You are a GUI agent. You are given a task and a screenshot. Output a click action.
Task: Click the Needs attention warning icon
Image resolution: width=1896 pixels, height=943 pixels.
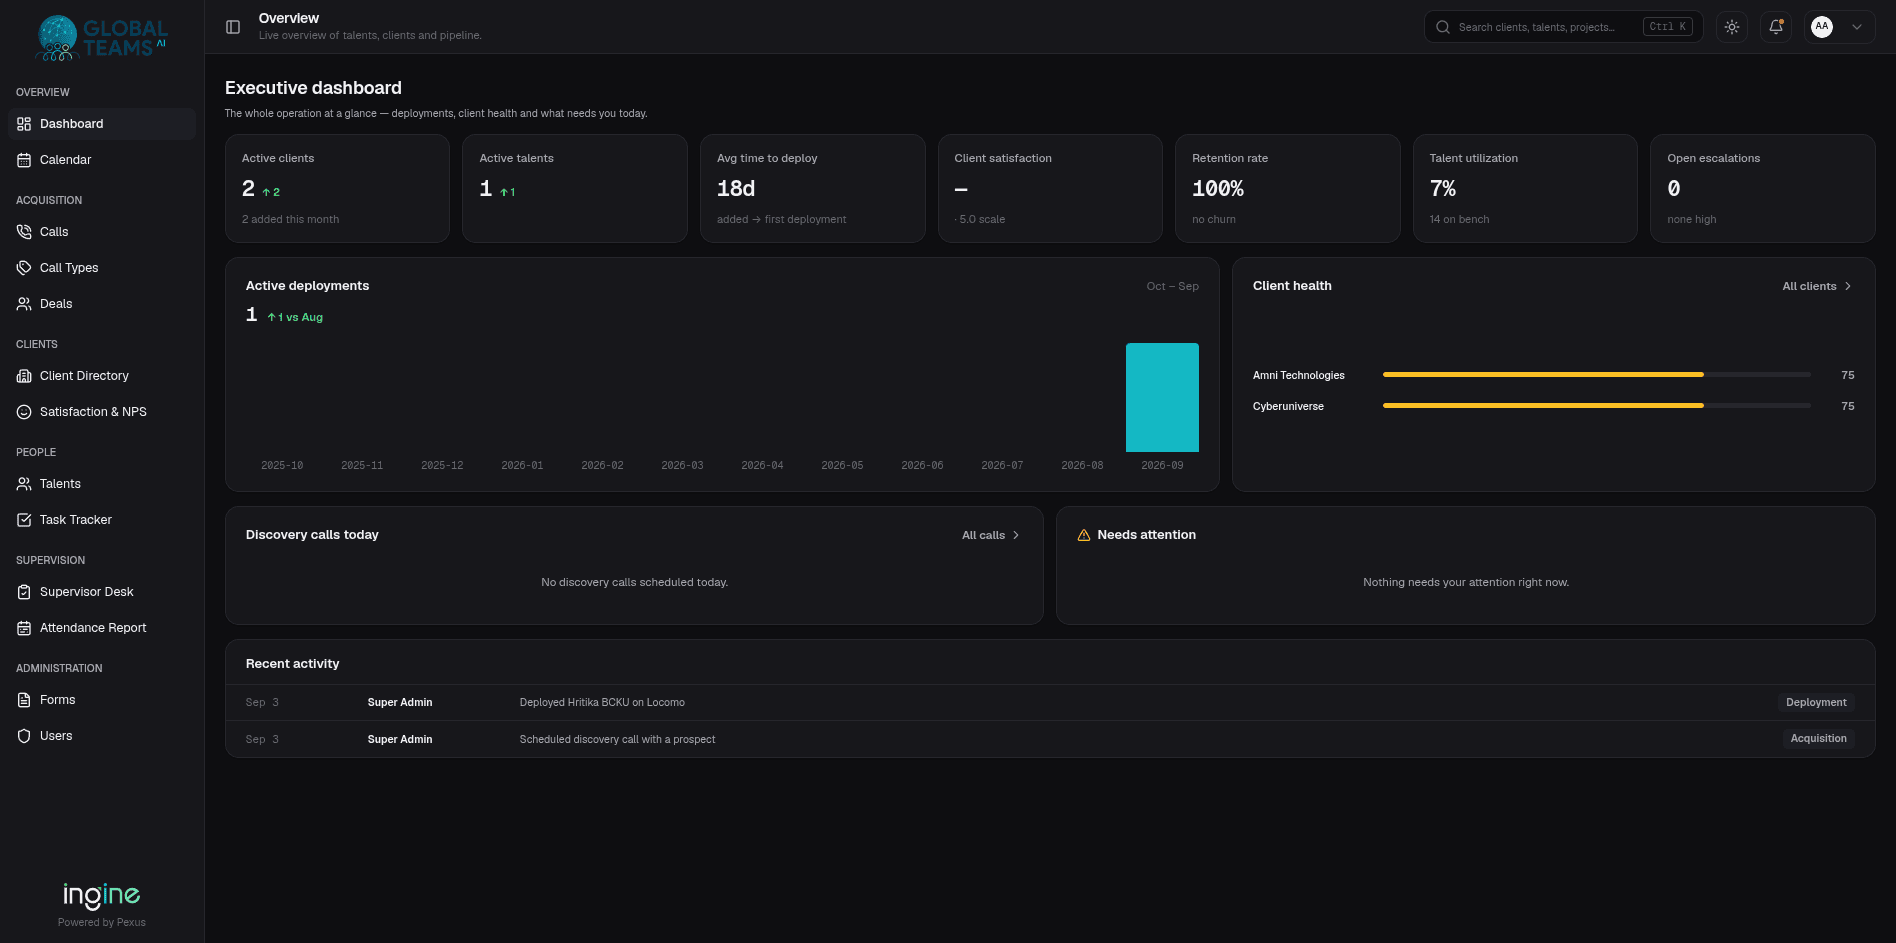pyautogui.click(x=1084, y=536)
